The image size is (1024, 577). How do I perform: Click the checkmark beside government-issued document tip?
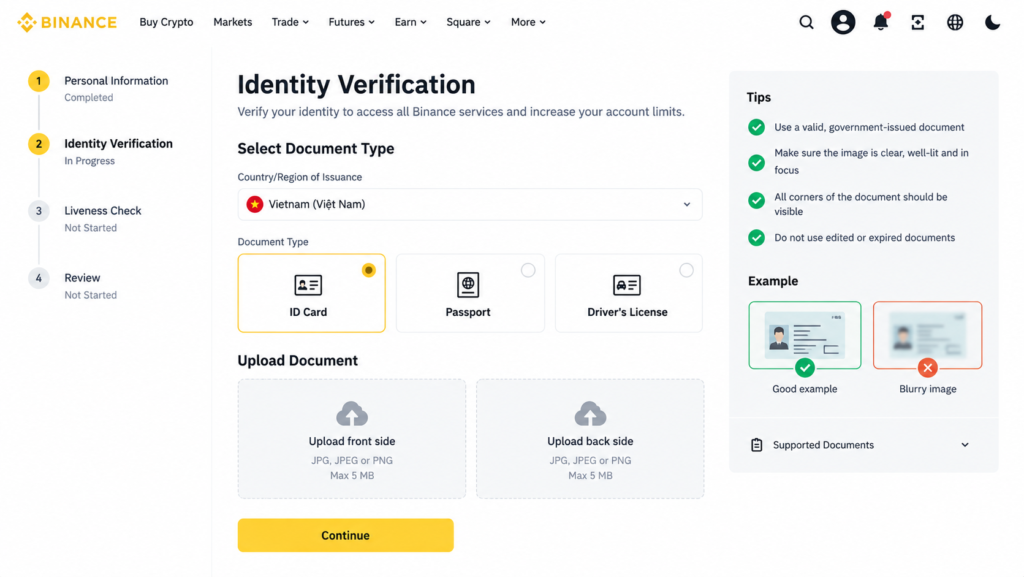coord(756,127)
